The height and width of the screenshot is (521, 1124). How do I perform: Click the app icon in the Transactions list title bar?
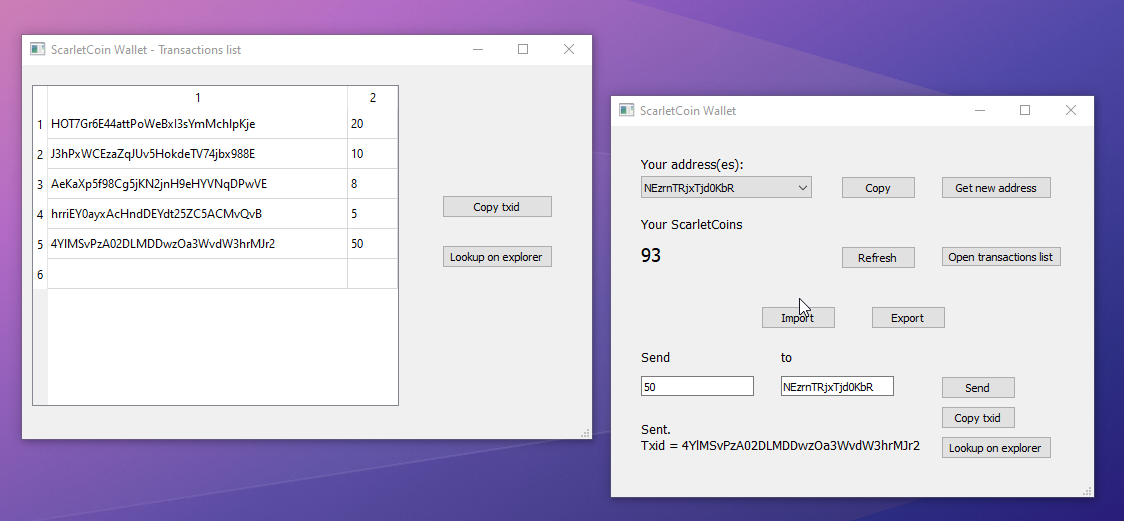coord(37,49)
